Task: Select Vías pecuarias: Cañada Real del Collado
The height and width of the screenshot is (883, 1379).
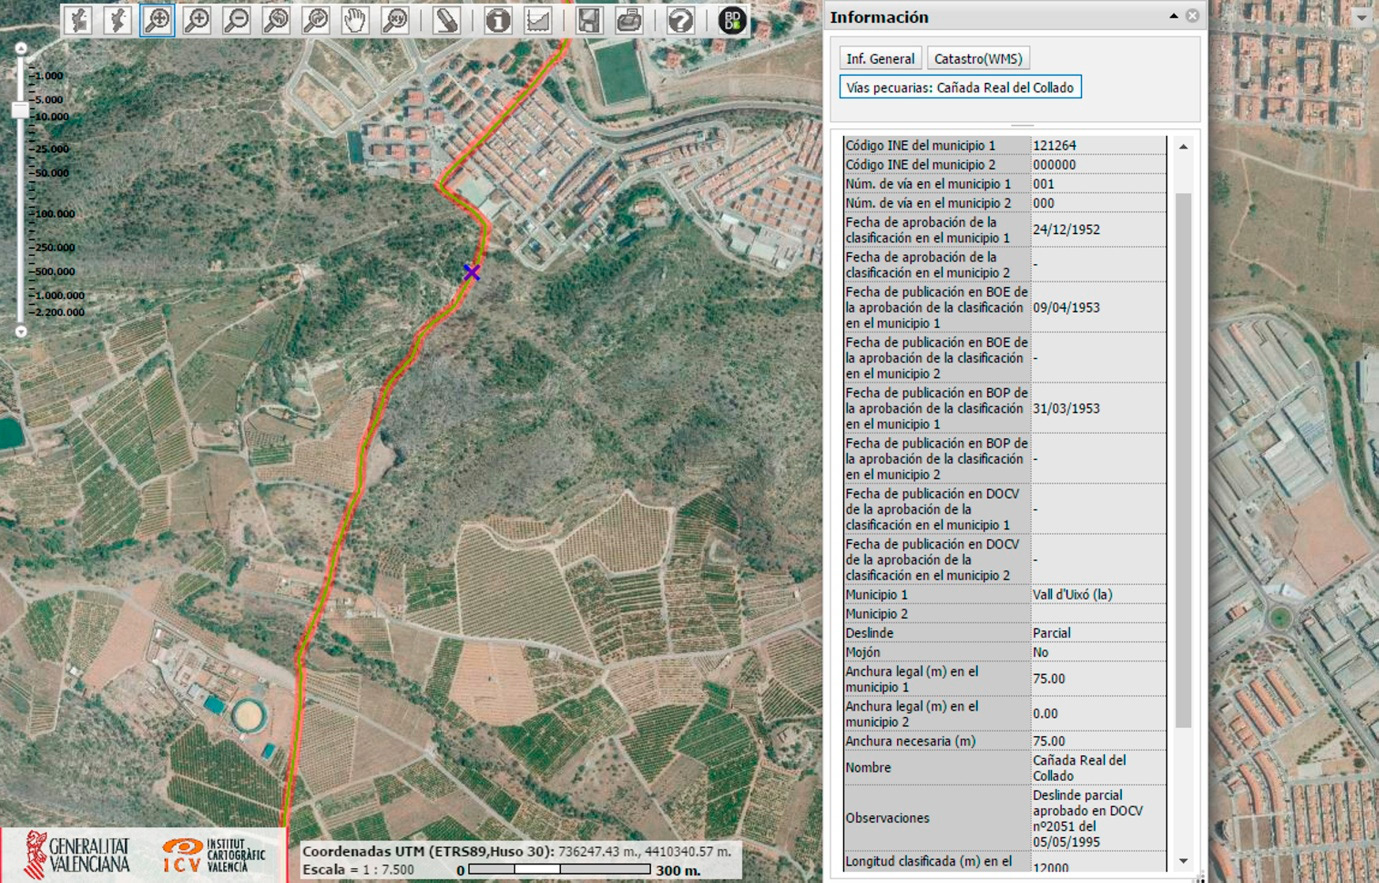Action: (x=959, y=88)
